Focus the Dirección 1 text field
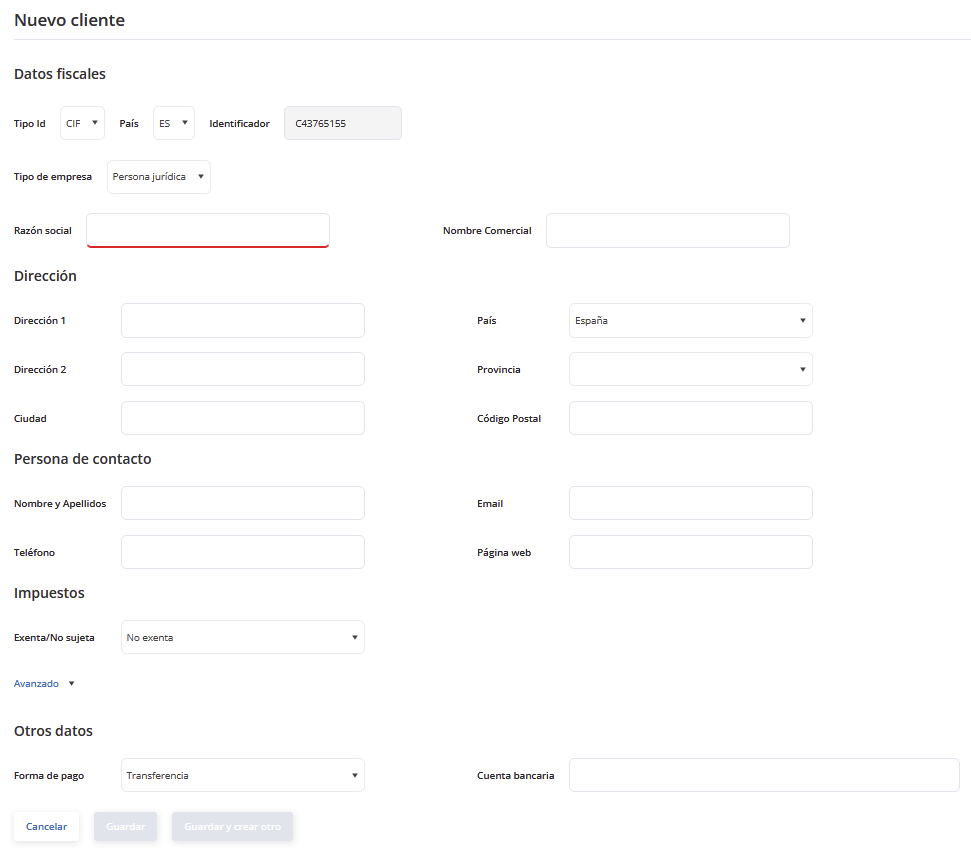Image resolution: width=971 pixels, height=850 pixels. point(243,320)
